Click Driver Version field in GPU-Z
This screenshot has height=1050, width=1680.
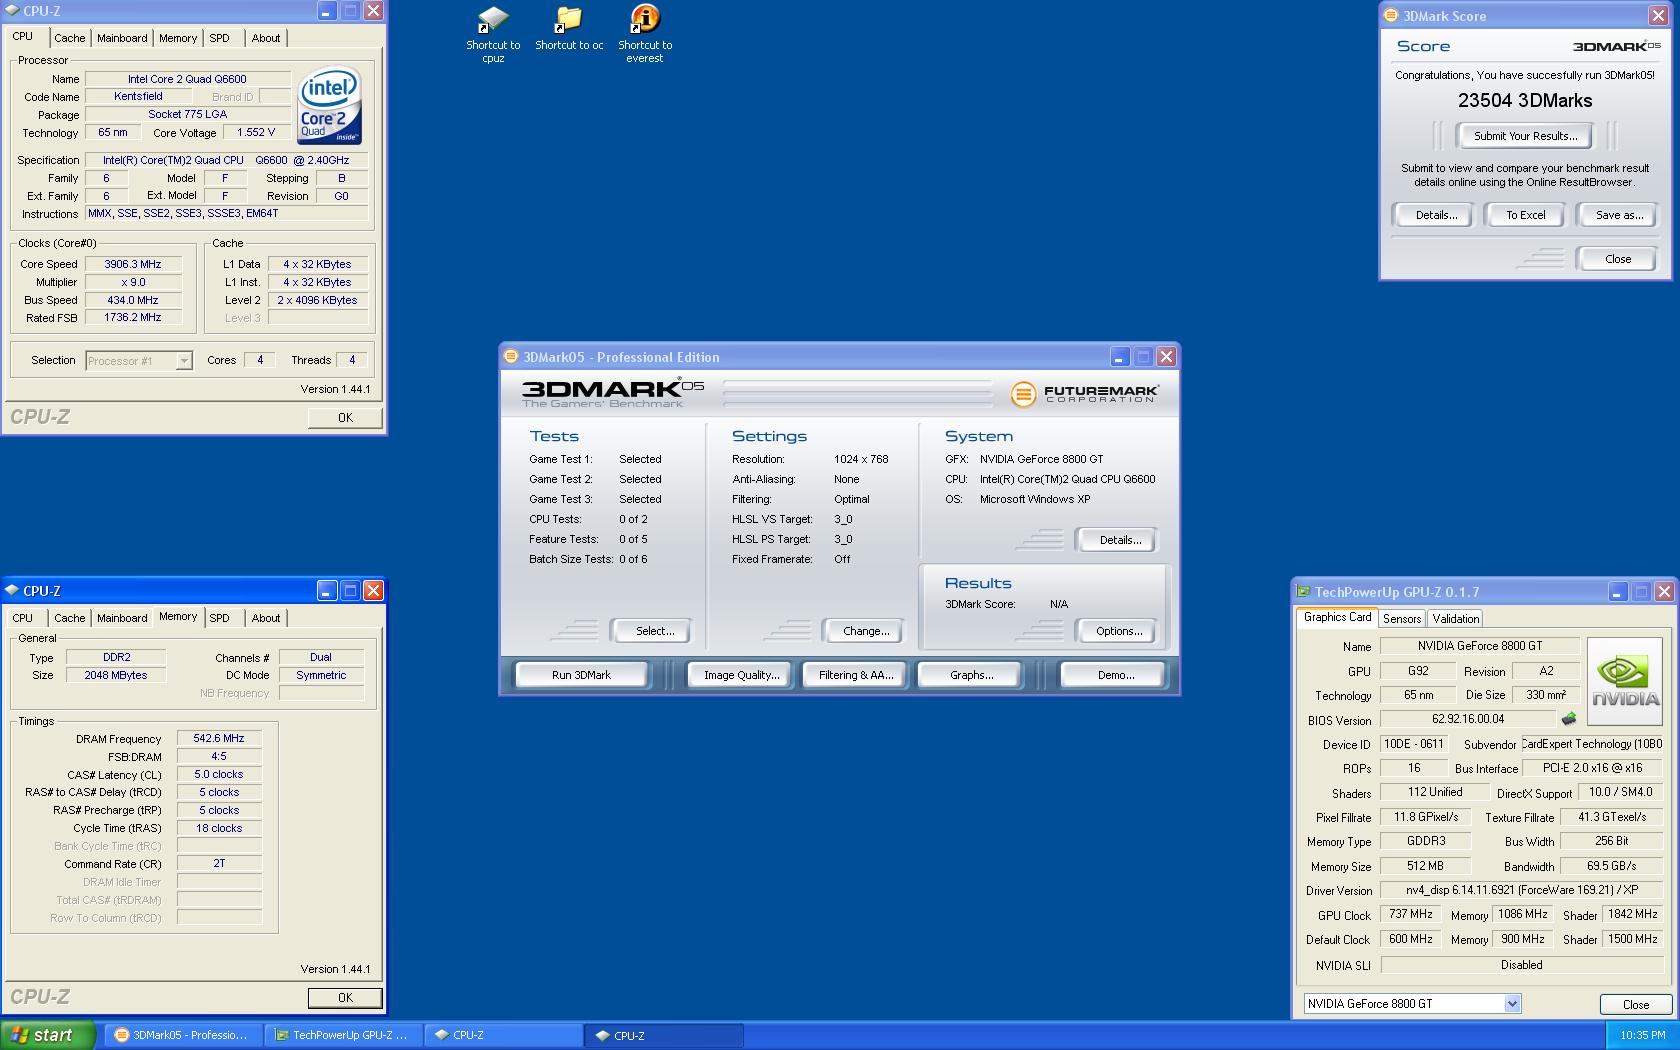1521,890
